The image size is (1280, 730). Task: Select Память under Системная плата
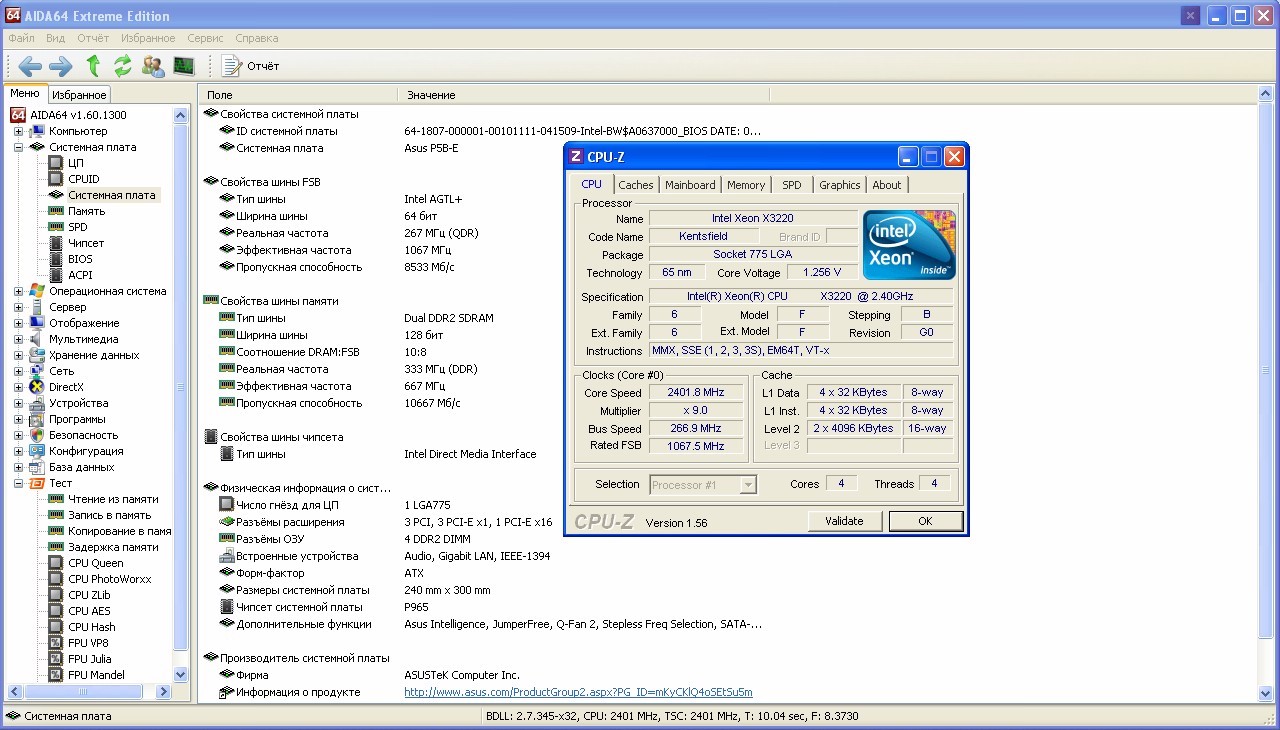coord(86,211)
